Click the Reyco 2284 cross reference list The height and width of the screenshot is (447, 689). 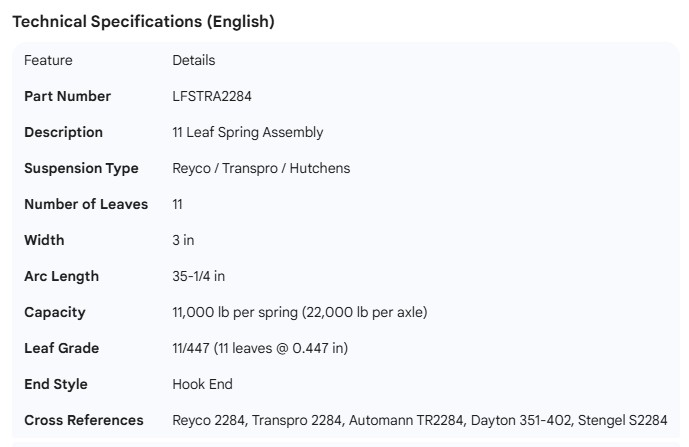(419, 420)
